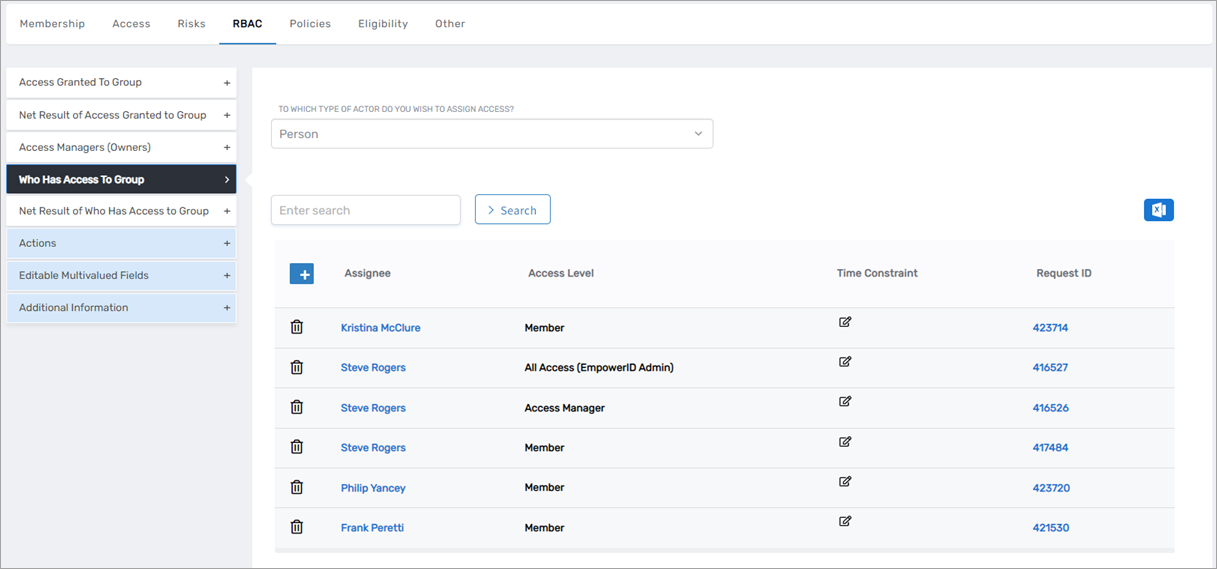Edit time constraint for Frank Peretti
The image size is (1217, 569).
[x=845, y=521]
